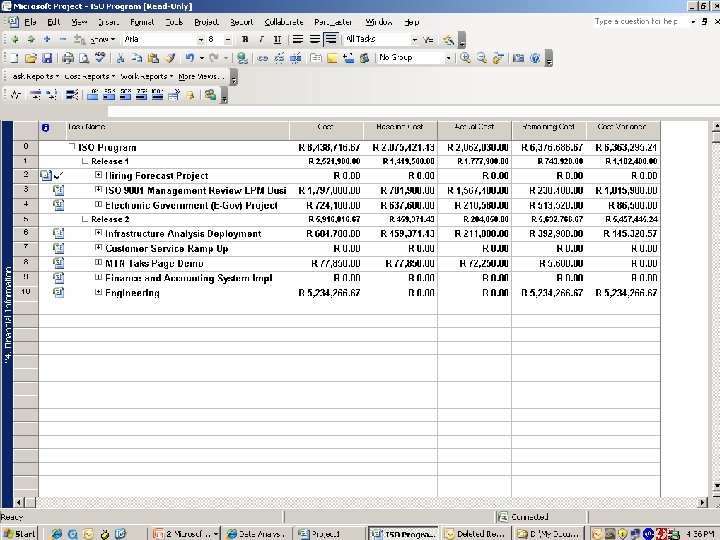The width and height of the screenshot is (720, 540).
Task: Toggle align right
Action: click(x=331, y=39)
